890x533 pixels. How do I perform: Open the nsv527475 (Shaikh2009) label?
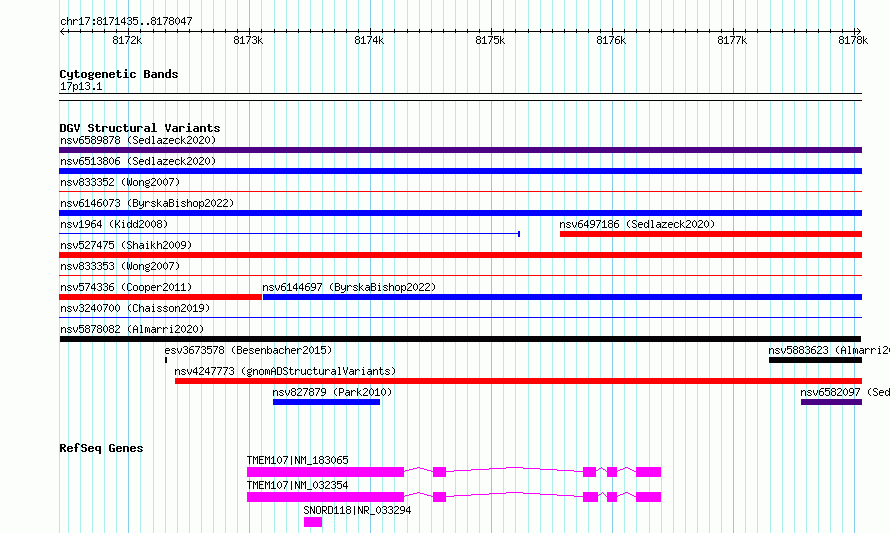(126, 245)
